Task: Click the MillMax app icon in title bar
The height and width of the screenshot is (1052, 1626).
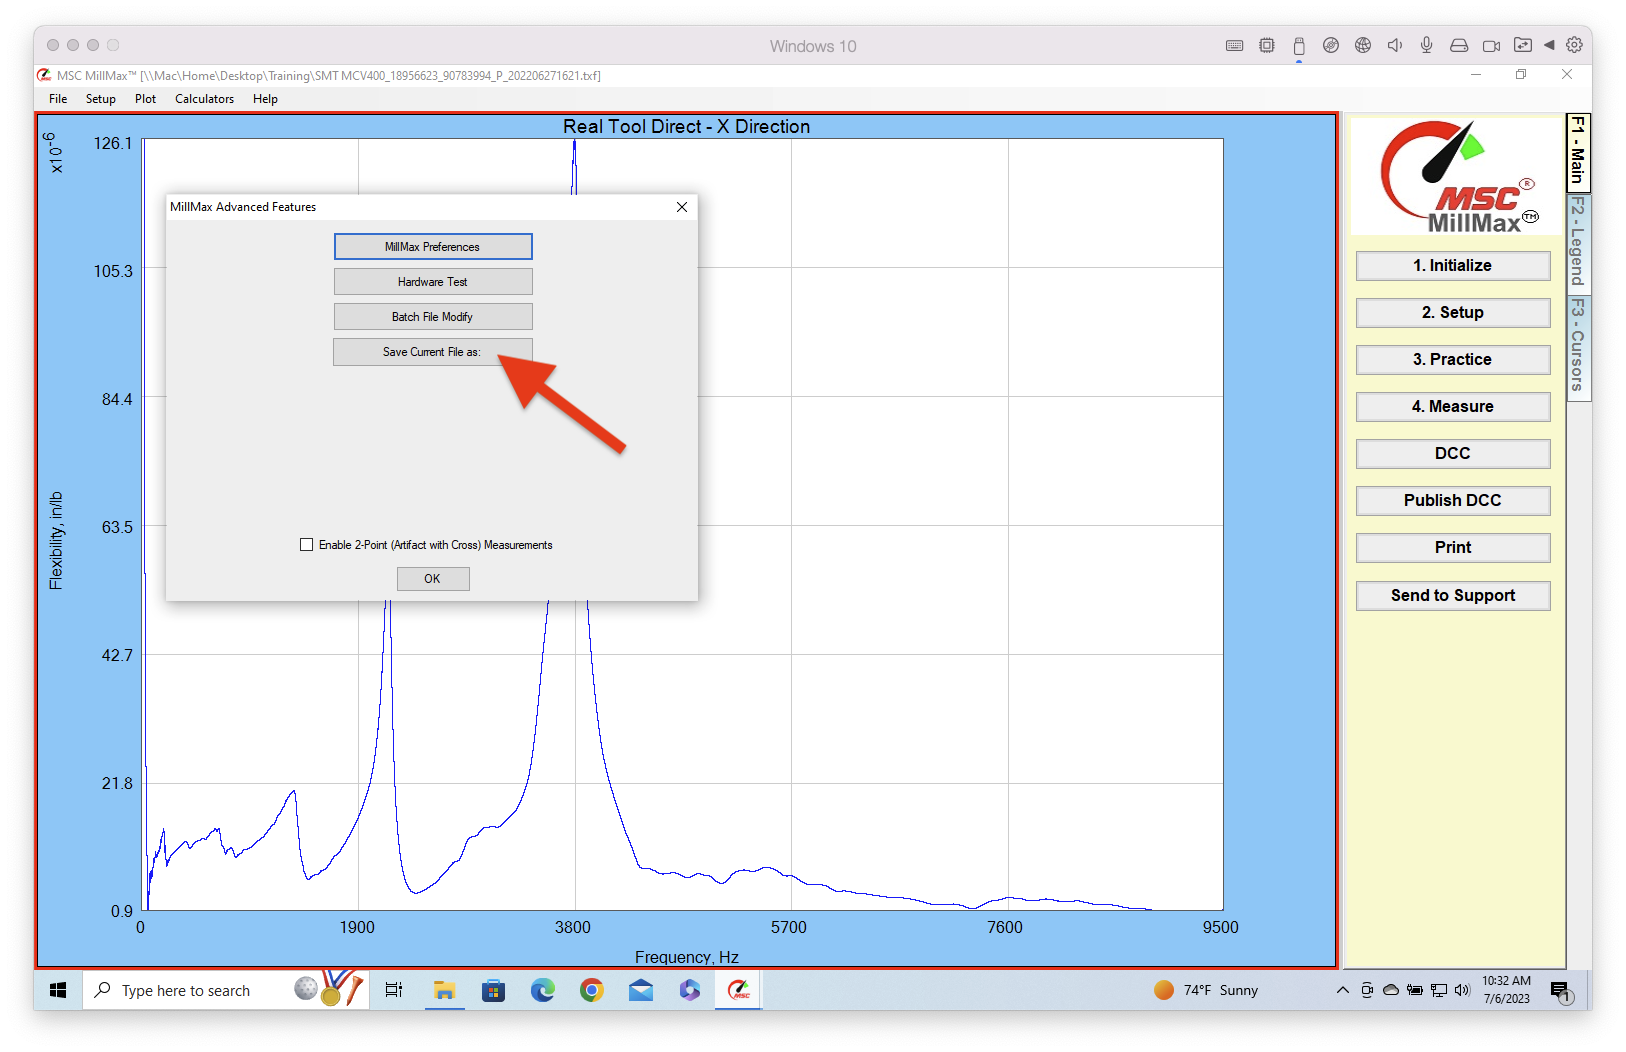Action: (x=44, y=75)
